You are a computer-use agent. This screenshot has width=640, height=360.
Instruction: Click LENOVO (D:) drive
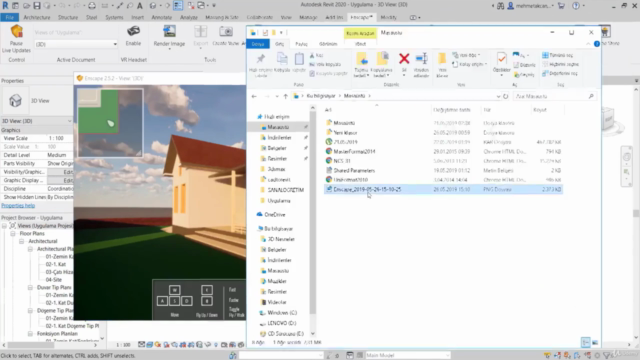click(x=282, y=323)
